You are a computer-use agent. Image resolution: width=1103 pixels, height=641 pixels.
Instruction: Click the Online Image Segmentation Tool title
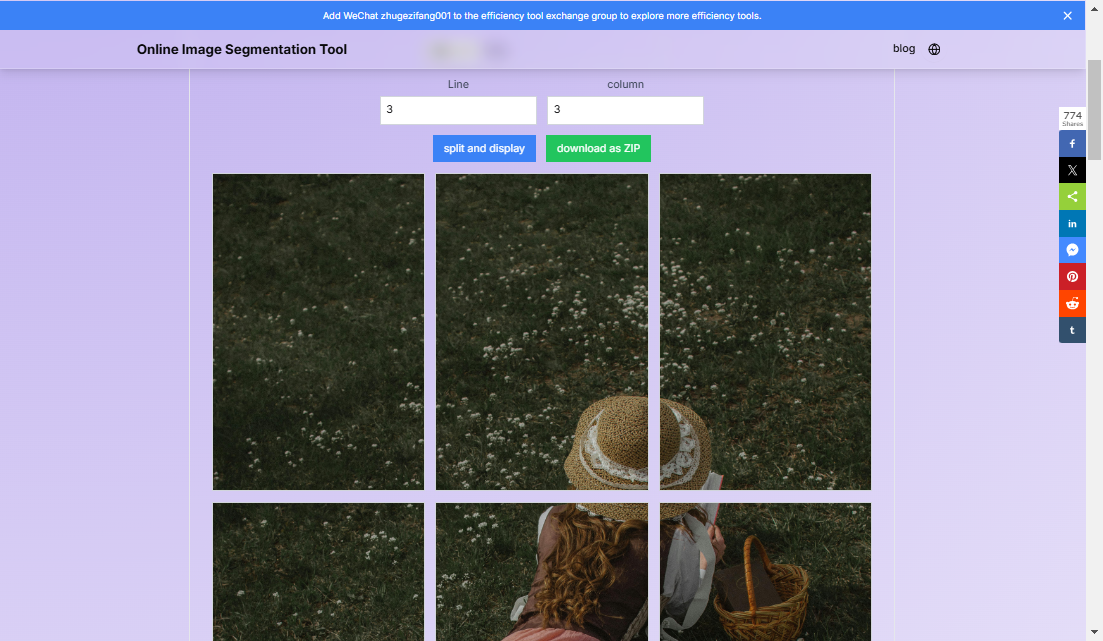(242, 49)
